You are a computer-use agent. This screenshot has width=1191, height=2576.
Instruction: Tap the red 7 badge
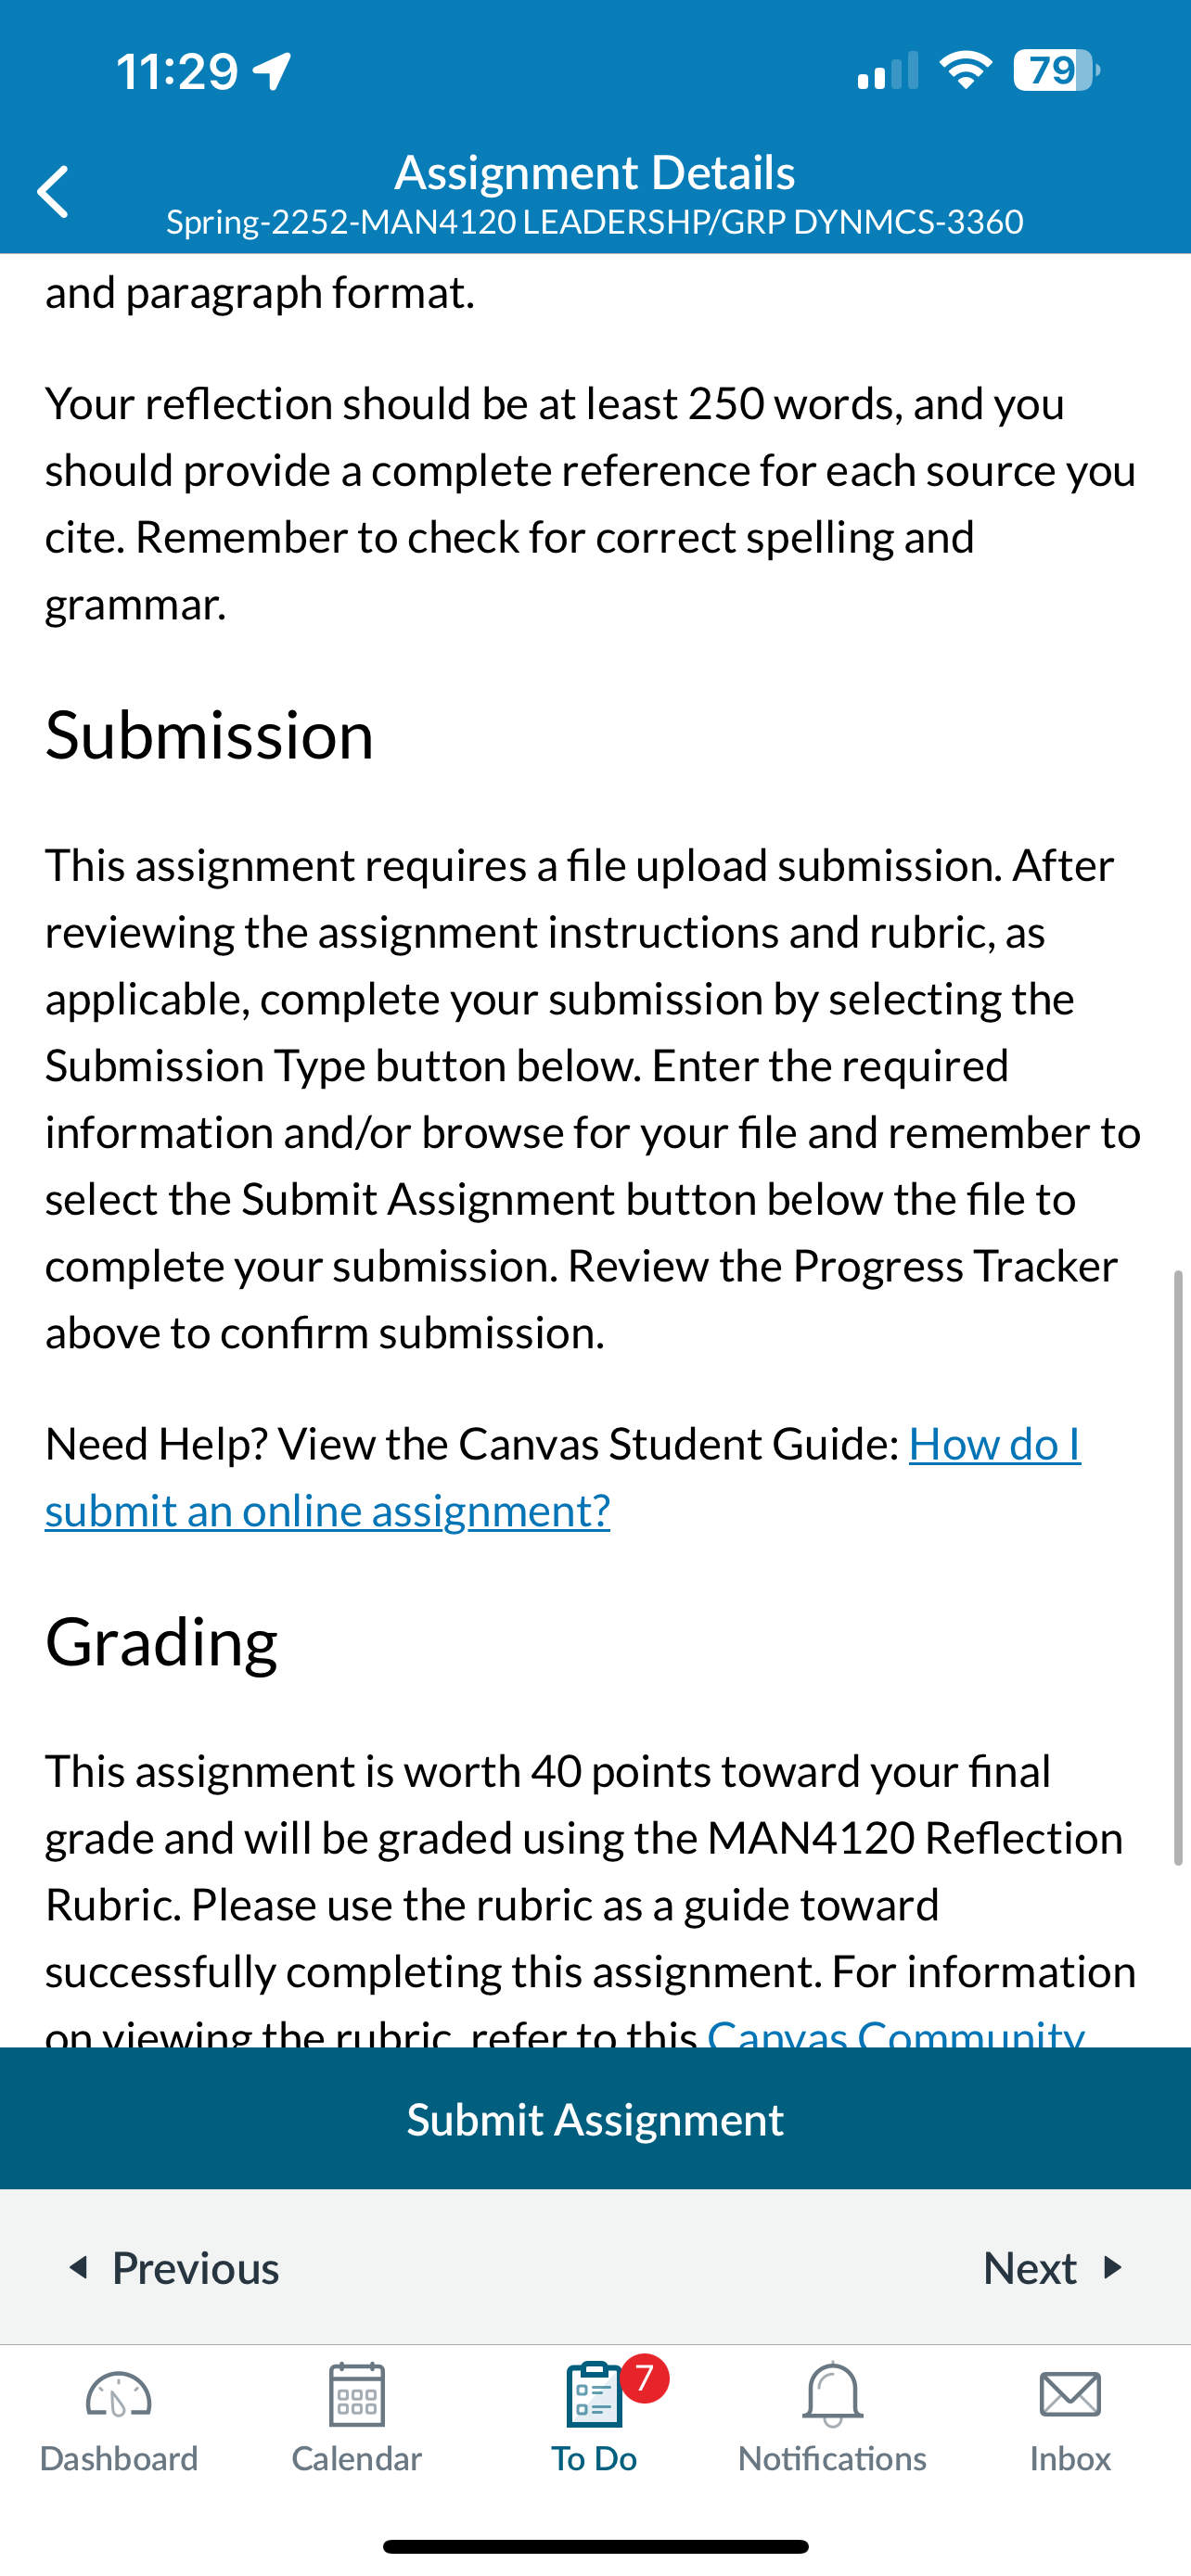click(645, 2378)
